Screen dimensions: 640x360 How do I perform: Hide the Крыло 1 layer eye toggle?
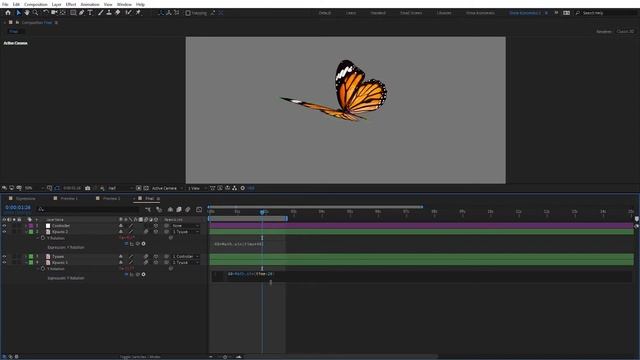point(4,262)
